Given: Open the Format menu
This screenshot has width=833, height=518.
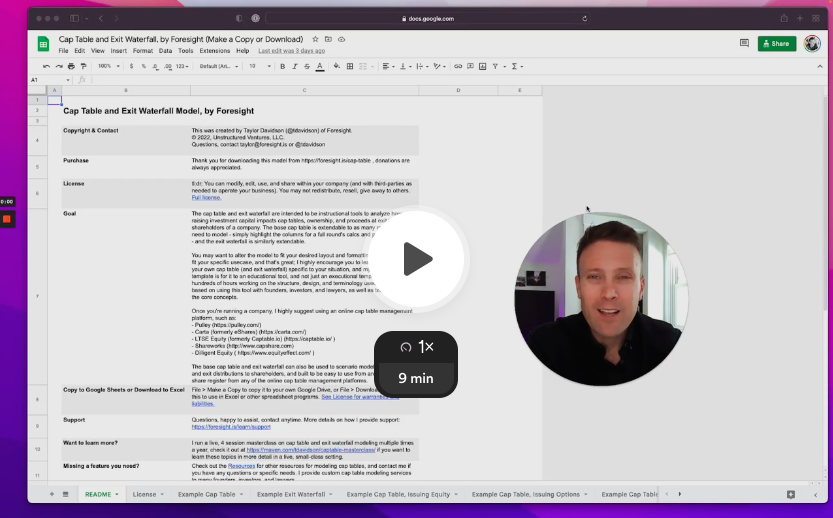Looking at the screenshot, I should pos(143,51).
